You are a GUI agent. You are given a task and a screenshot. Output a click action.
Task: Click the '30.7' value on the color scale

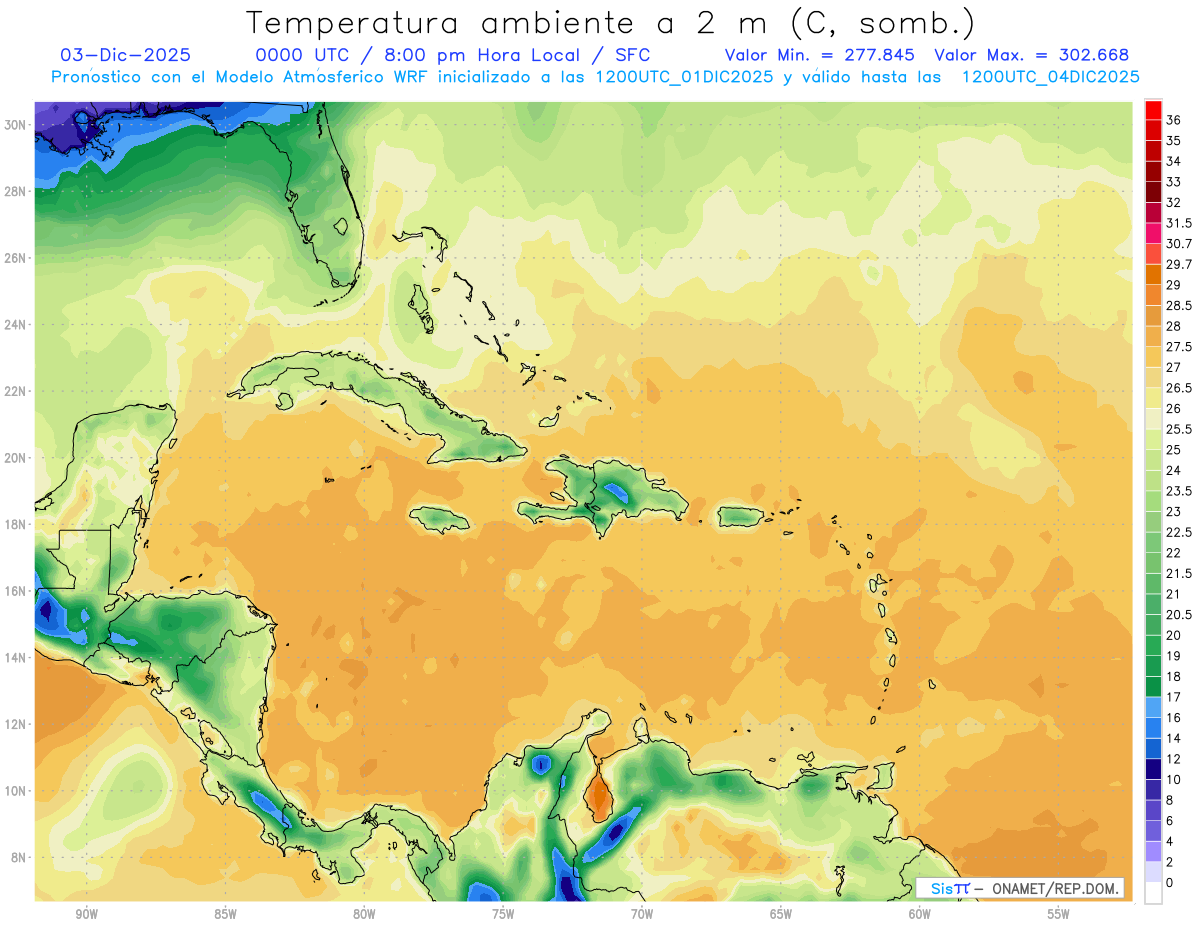(1179, 244)
